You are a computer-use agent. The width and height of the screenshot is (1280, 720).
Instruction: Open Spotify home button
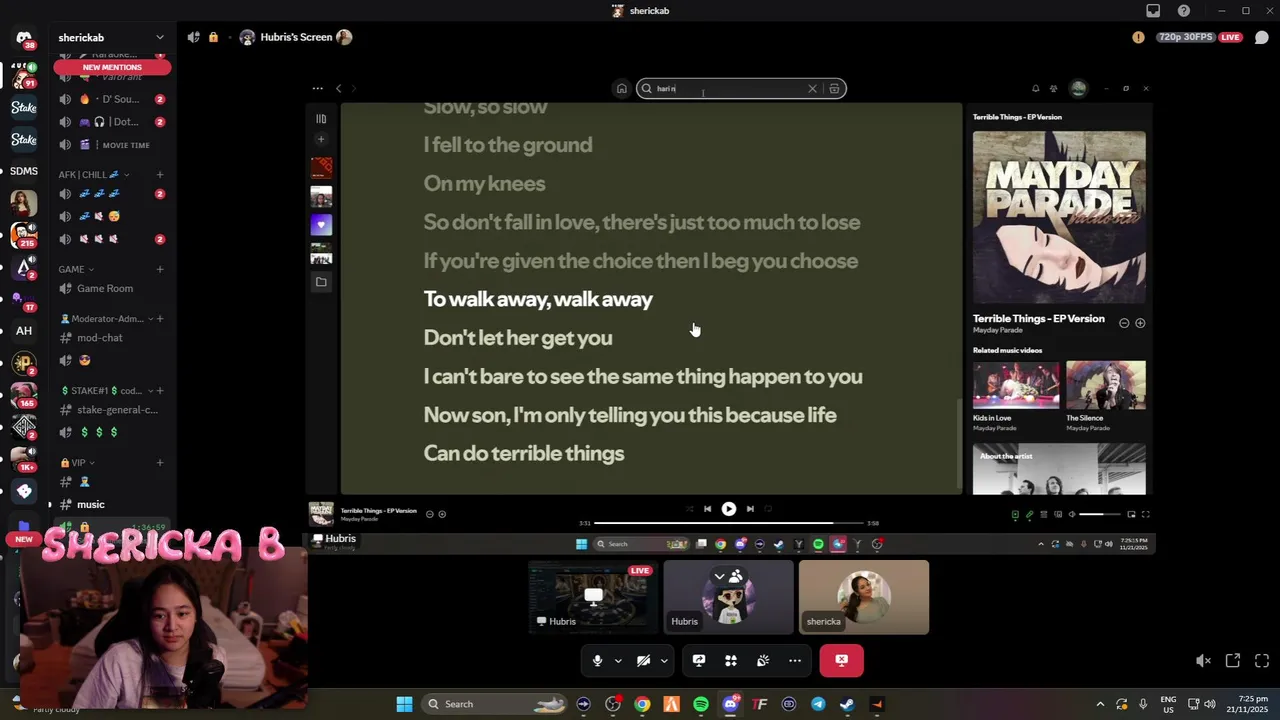click(621, 88)
